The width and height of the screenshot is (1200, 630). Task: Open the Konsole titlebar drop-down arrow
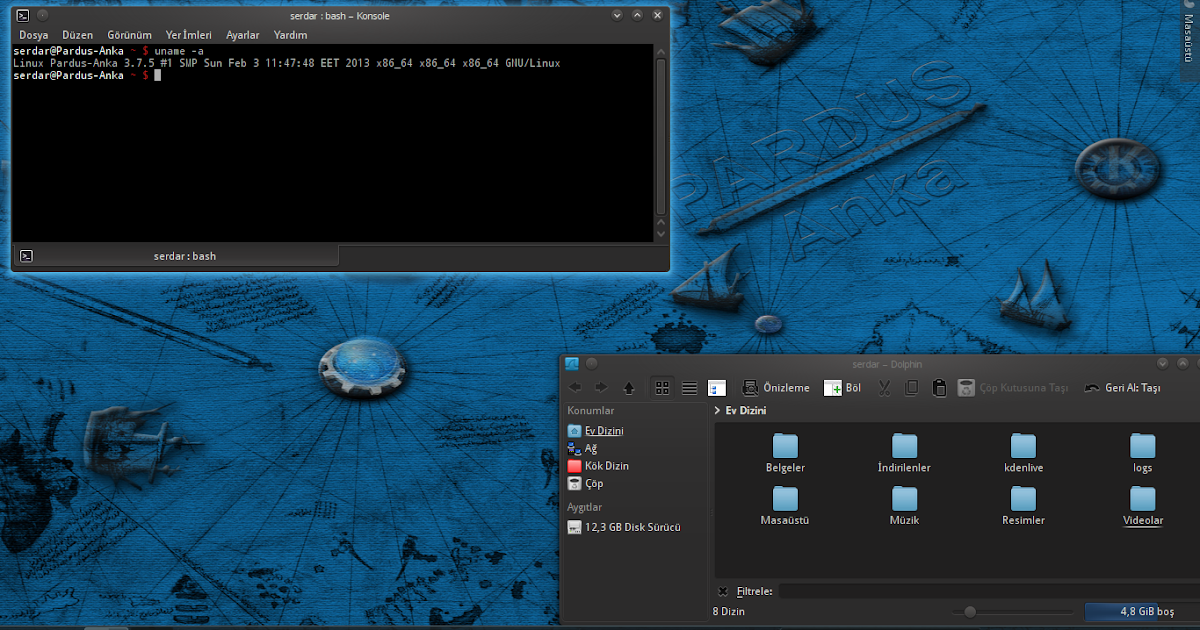[617, 15]
